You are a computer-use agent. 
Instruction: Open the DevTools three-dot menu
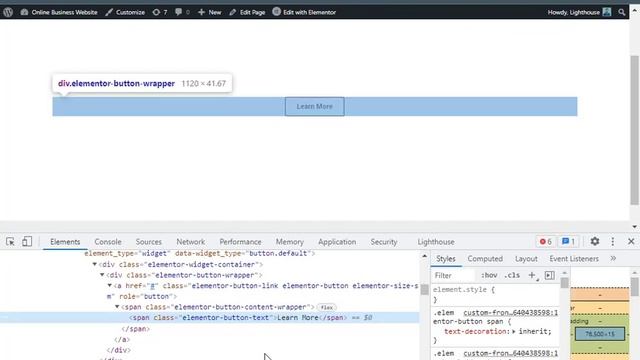click(613, 242)
